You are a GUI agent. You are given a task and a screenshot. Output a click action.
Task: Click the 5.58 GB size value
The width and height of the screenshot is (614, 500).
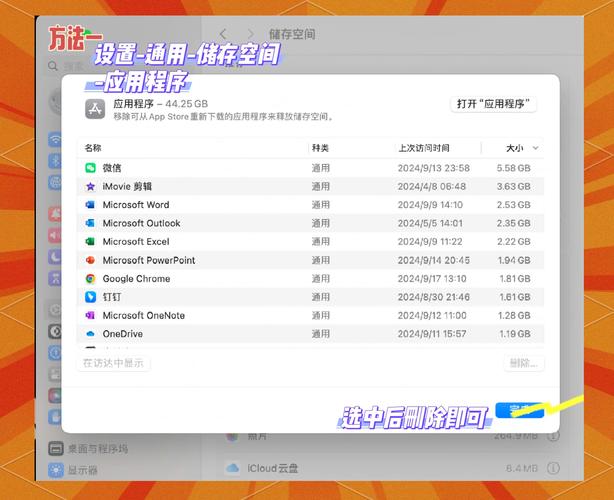513,168
